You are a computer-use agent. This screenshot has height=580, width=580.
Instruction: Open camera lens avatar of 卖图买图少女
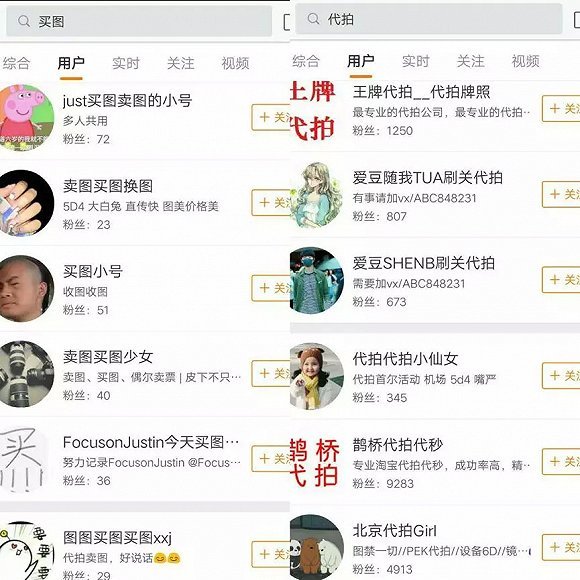(x=25, y=374)
